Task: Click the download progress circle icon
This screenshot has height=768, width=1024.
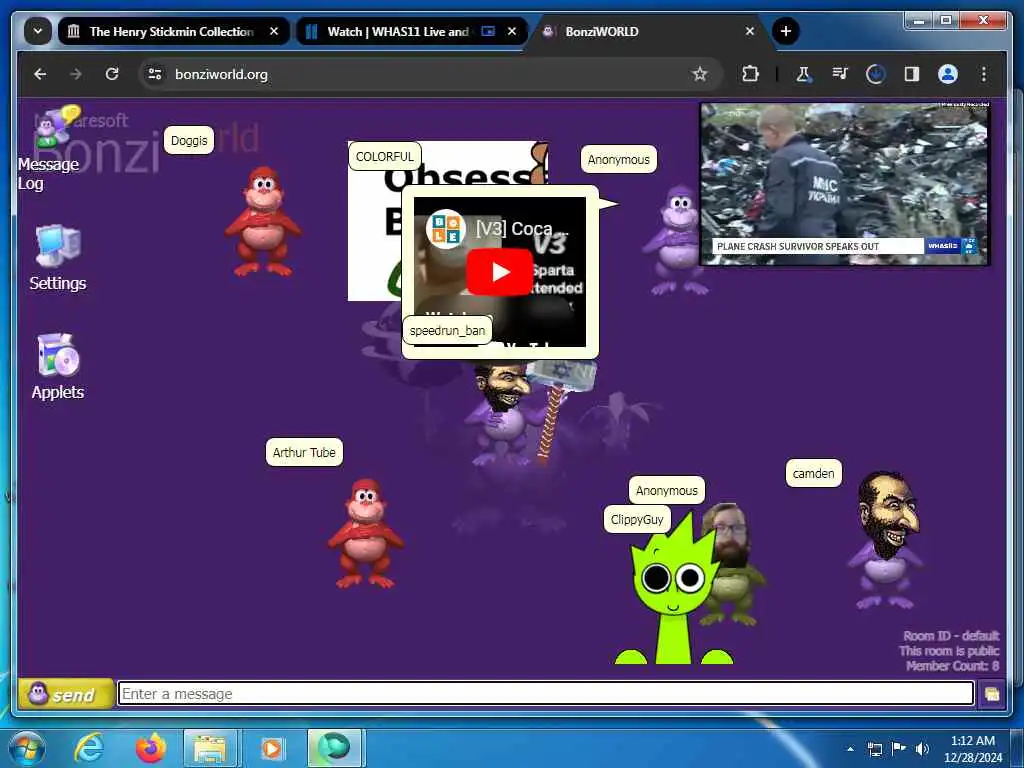Action: tap(876, 74)
